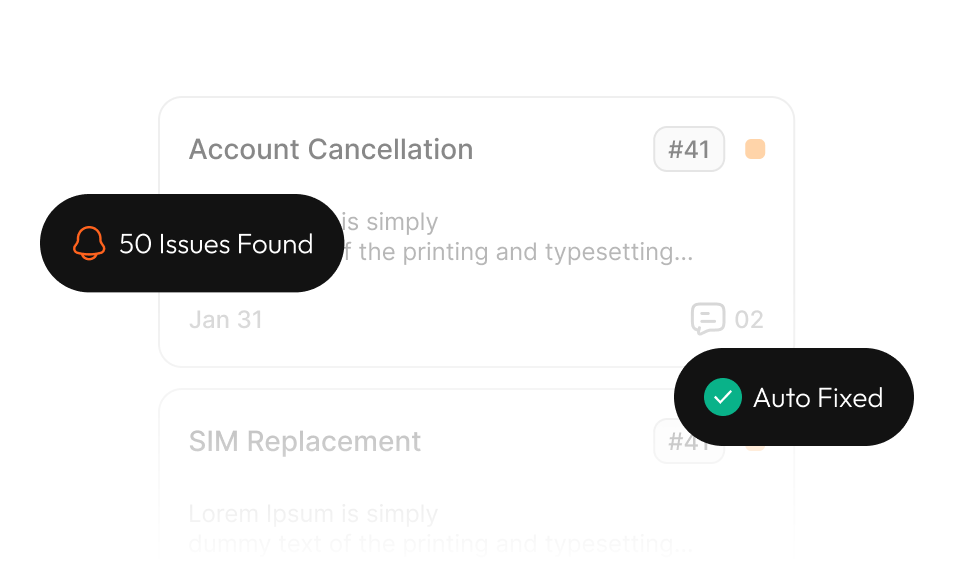Image resolution: width=954 pixels, height=568 pixels.
Task: Click the 'Lorem Ipsum is simply' text line
Action: coord(313,515)
